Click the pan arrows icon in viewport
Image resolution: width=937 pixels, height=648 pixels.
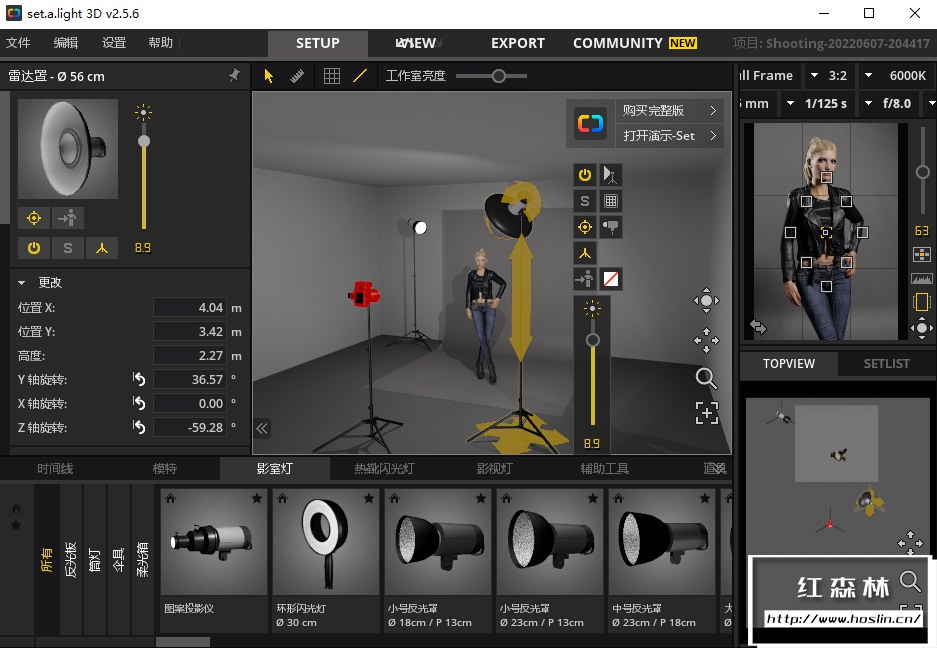click(x=706, y=340)
